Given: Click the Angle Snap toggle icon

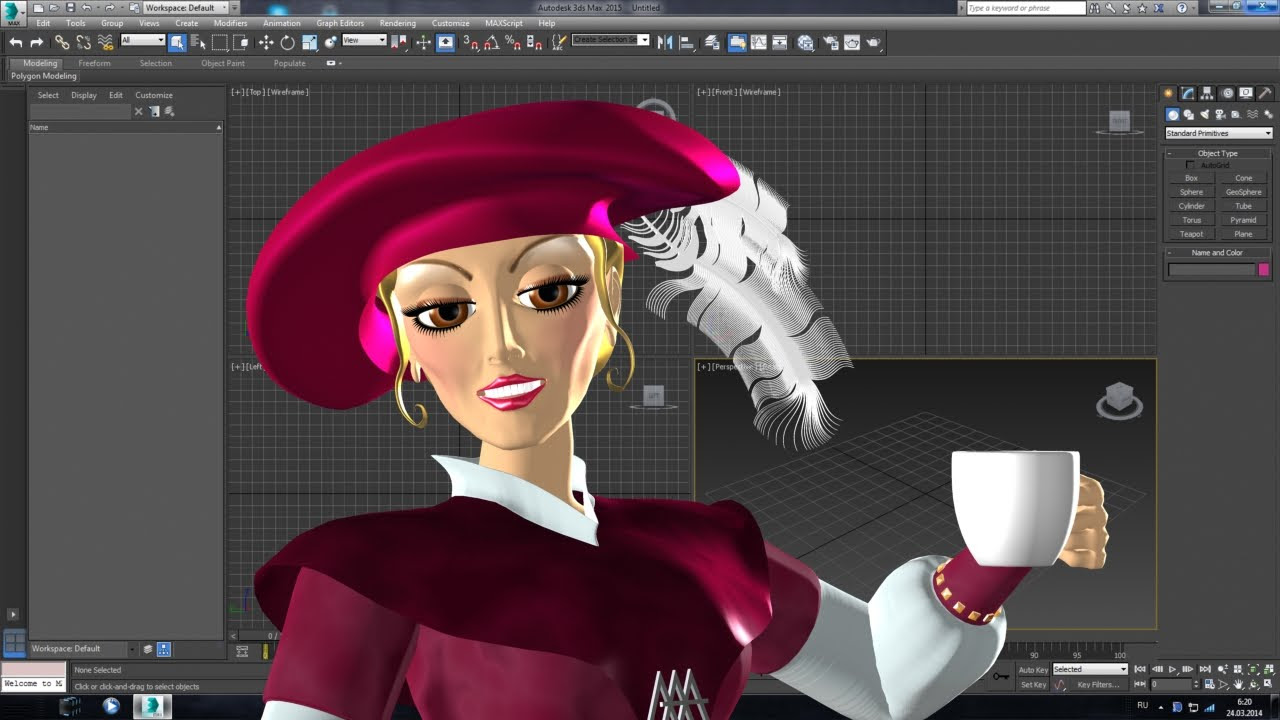Looking at the screenshot, I should 491,42.
